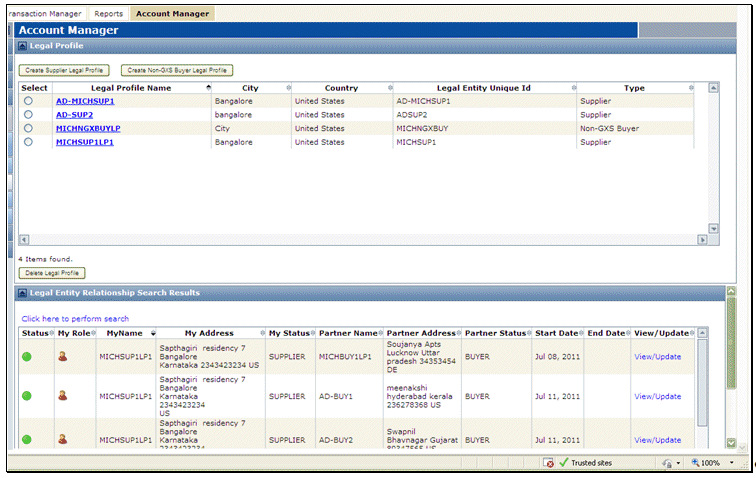Viewport: 756px width, 478px height.
Task: Select the MICHNGXBUYLP radio button
Action: pos(28,129)
